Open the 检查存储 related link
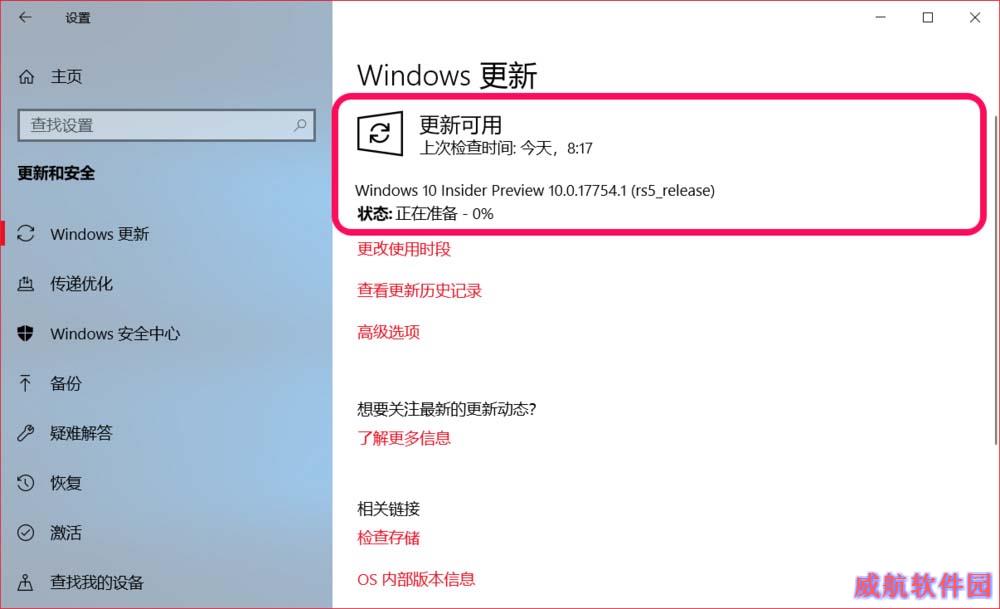 388,538
